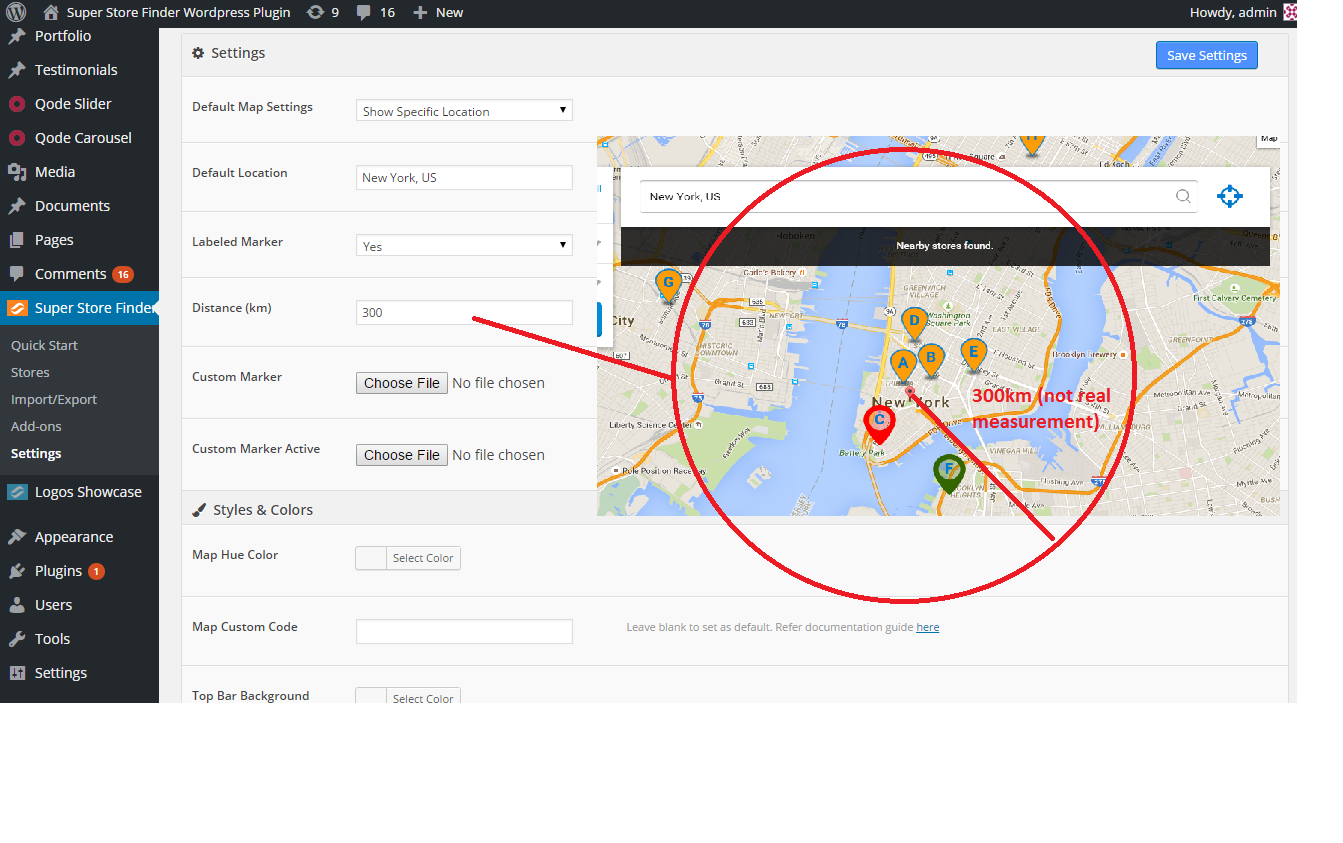Click the Plugins update badge showing 1
This screenshot has width=1343, height=843.
pos(96,571)
